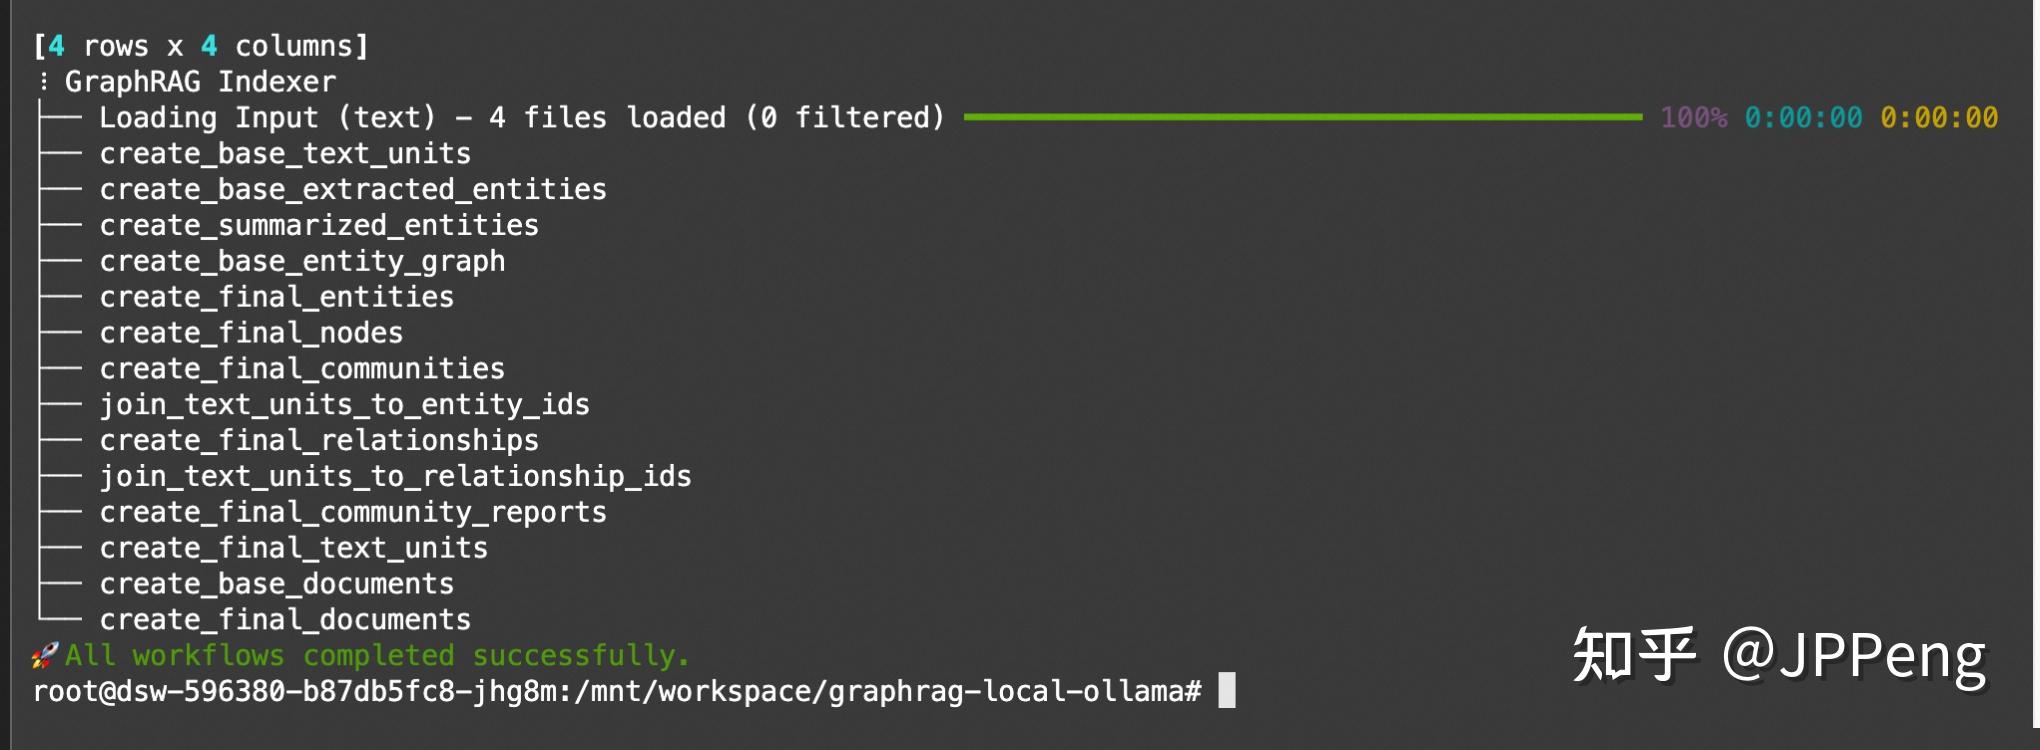Click the purple 100% progress indicator

pyautogui.click(x=1693, y=118)
